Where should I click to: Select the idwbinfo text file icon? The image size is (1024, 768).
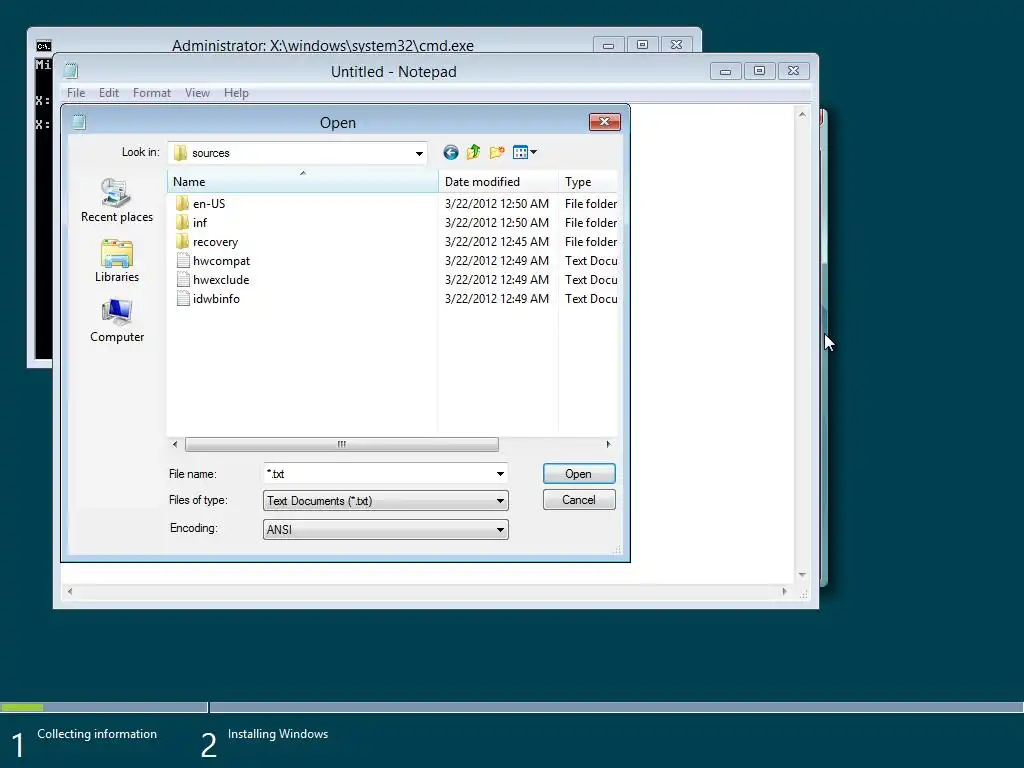tap(184, 298)
